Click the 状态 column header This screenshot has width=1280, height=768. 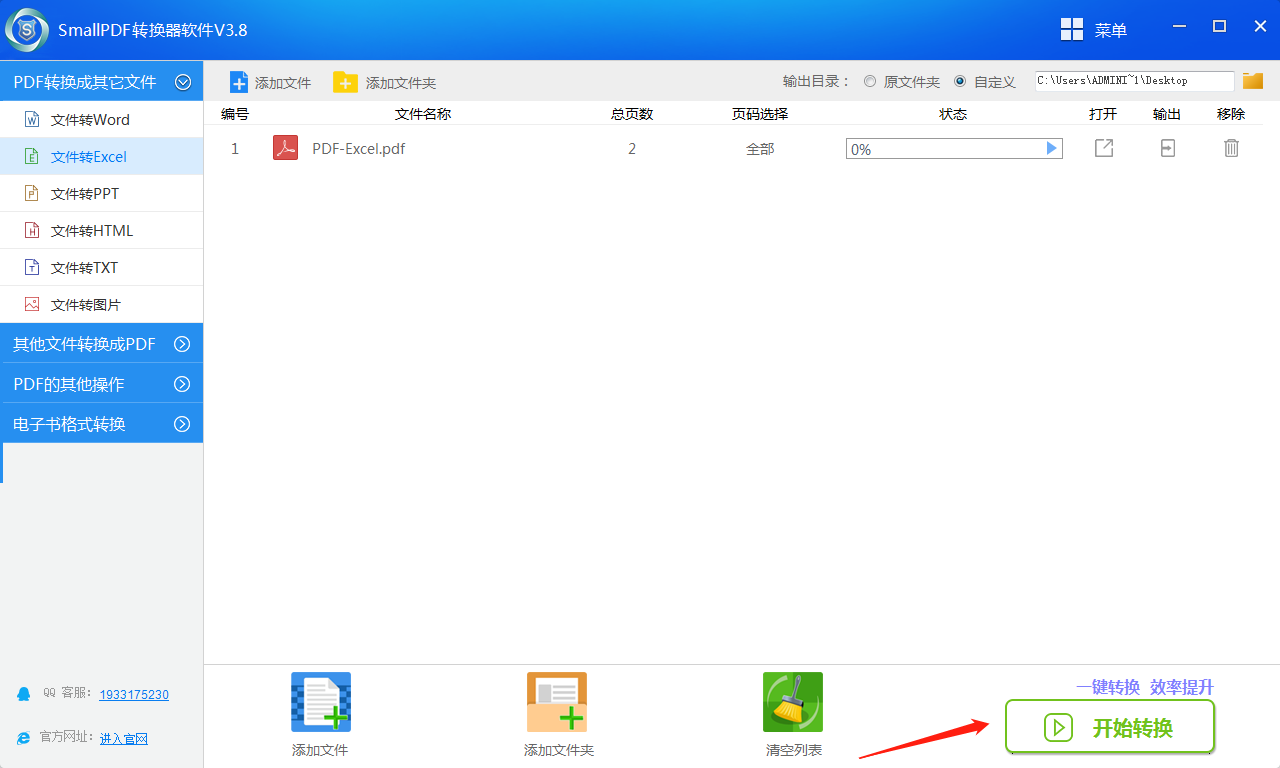point(953,114)
